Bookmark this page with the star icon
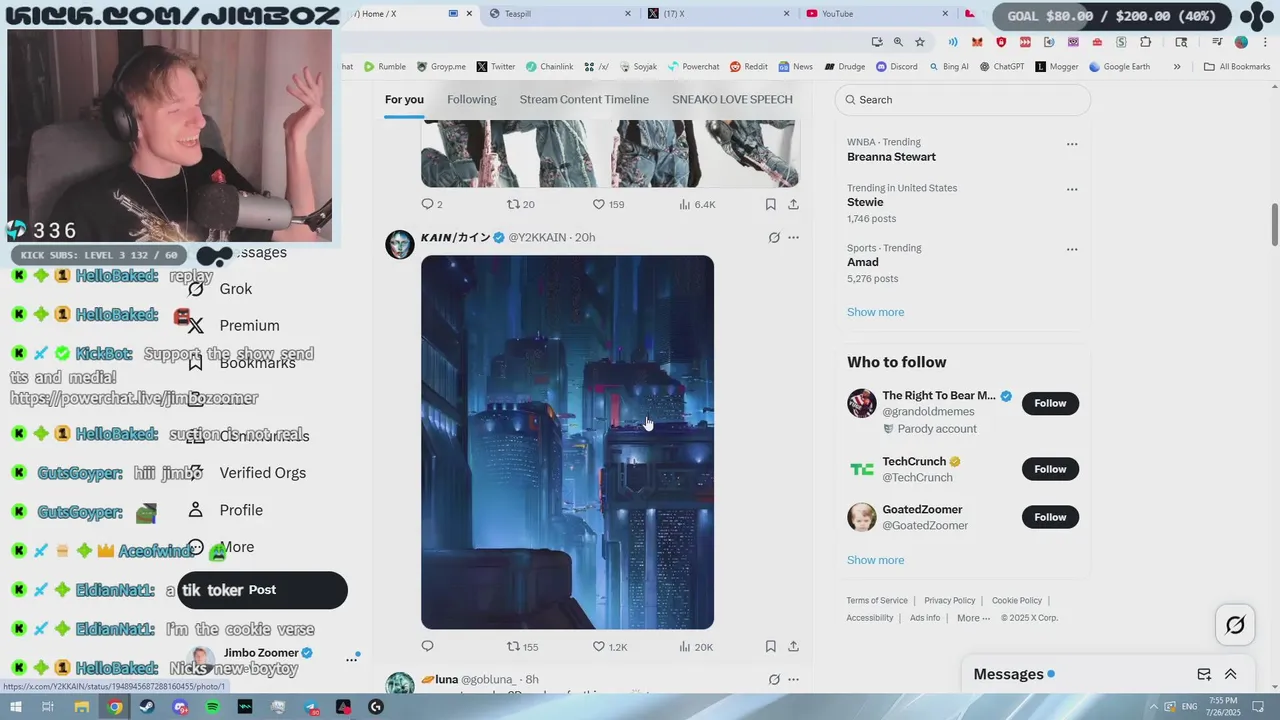The image size is (1280, 720). [x=920, y=42]
